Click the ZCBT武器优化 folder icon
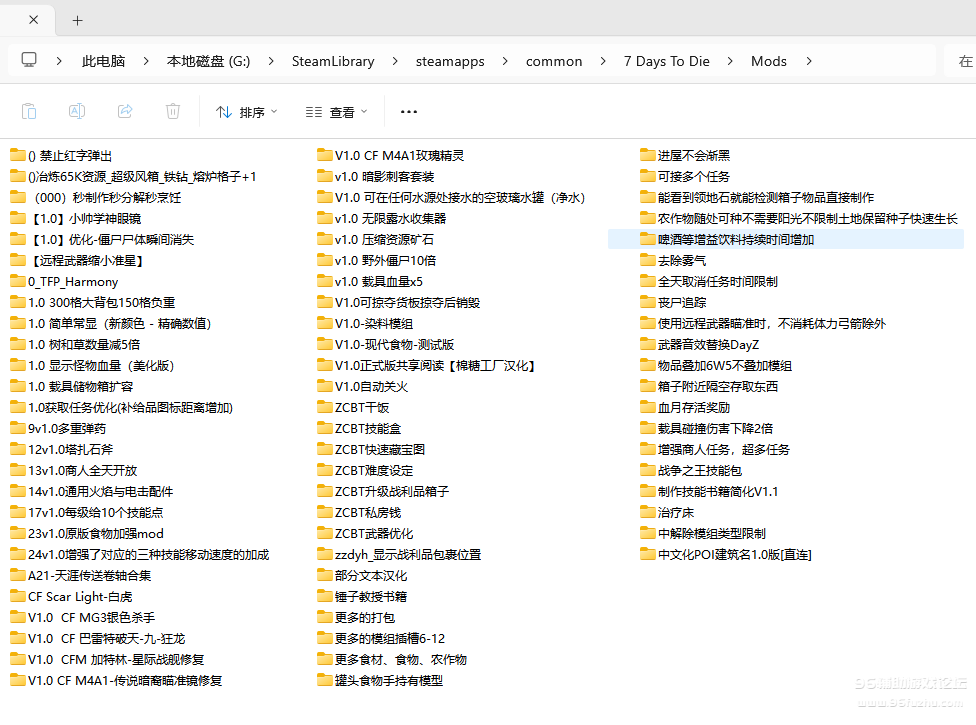The image size is (976, 725). click(325, 533)
